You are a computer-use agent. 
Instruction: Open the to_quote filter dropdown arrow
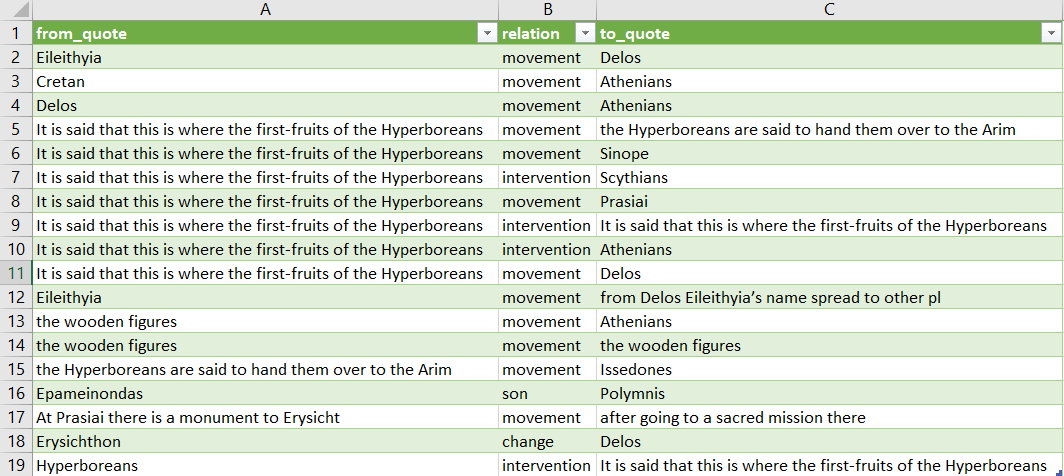click(x=1050, y=34)
